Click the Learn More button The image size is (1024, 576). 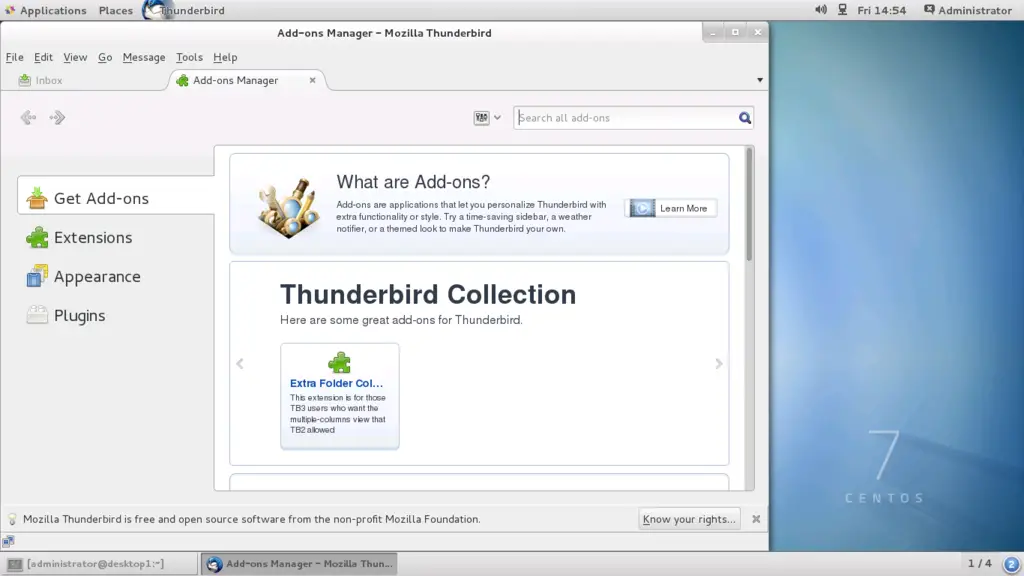tap(671, 208)
